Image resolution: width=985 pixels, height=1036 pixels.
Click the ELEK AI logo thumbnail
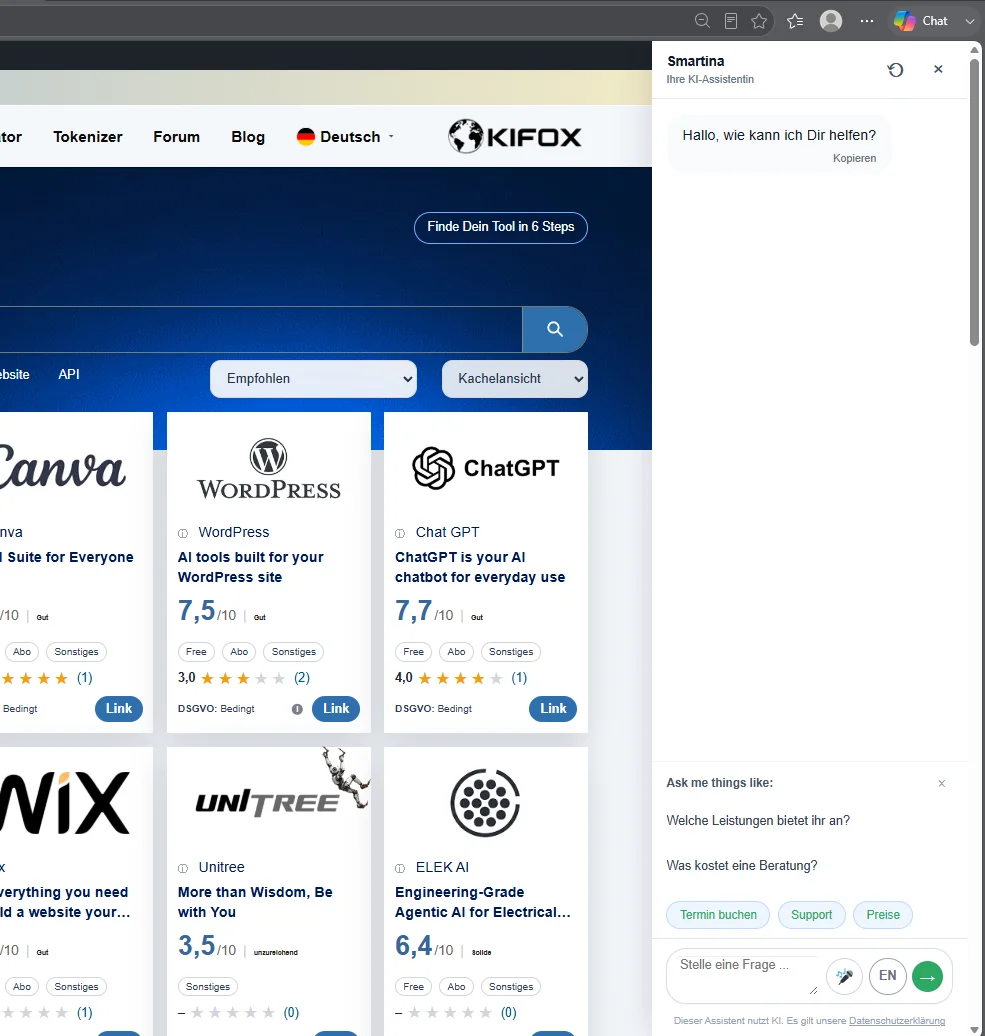pos(486,803)
